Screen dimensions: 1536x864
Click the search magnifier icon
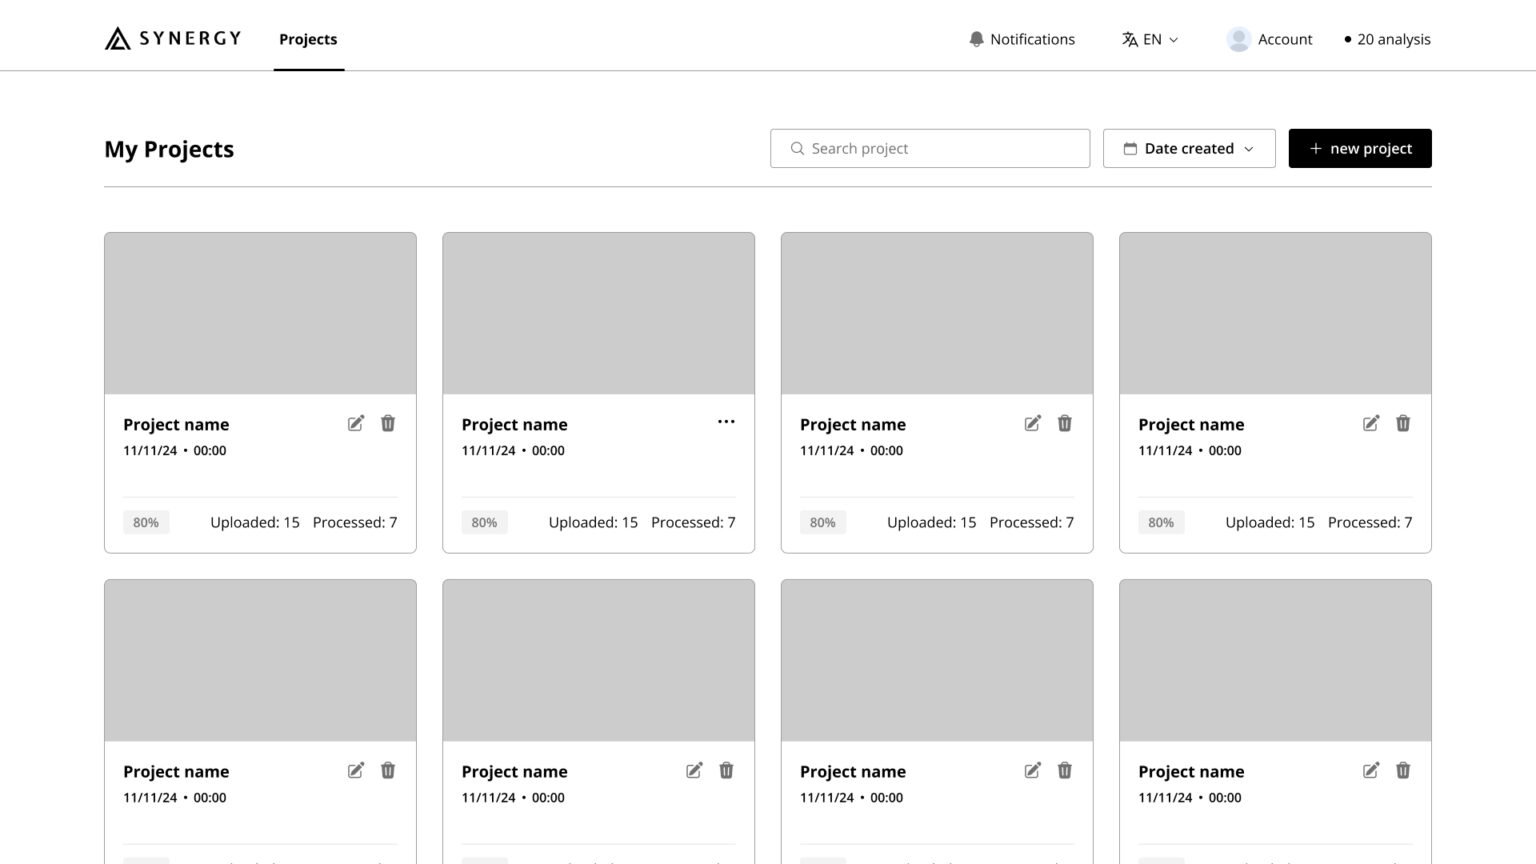click(x=797, y=148)
